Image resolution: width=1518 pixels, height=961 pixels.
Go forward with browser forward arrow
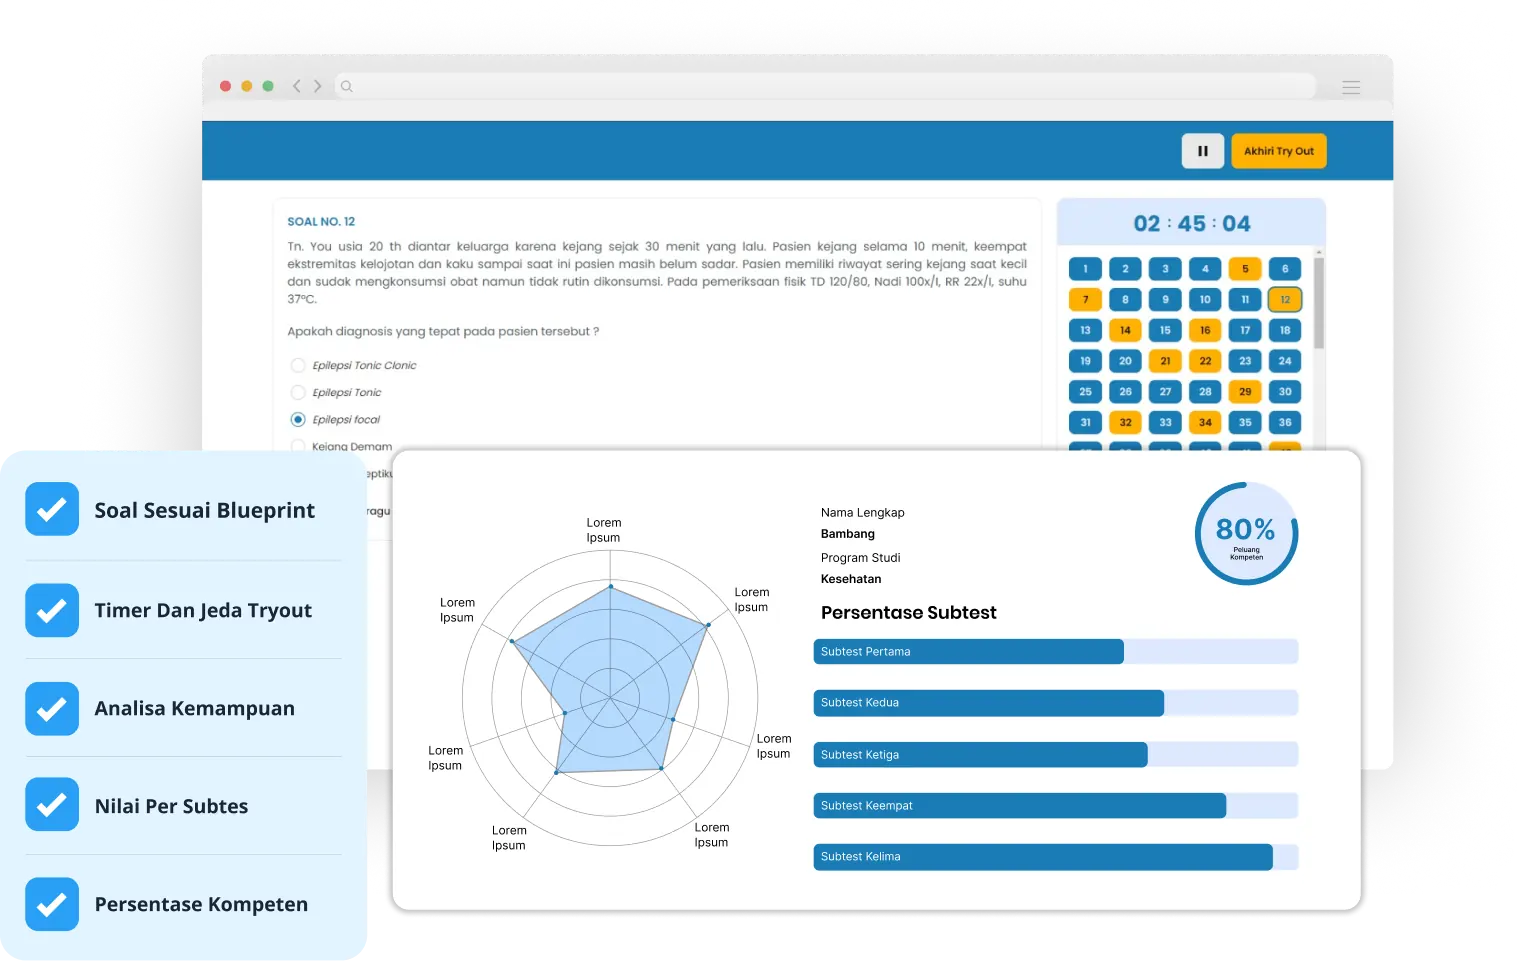click(318, 86)
